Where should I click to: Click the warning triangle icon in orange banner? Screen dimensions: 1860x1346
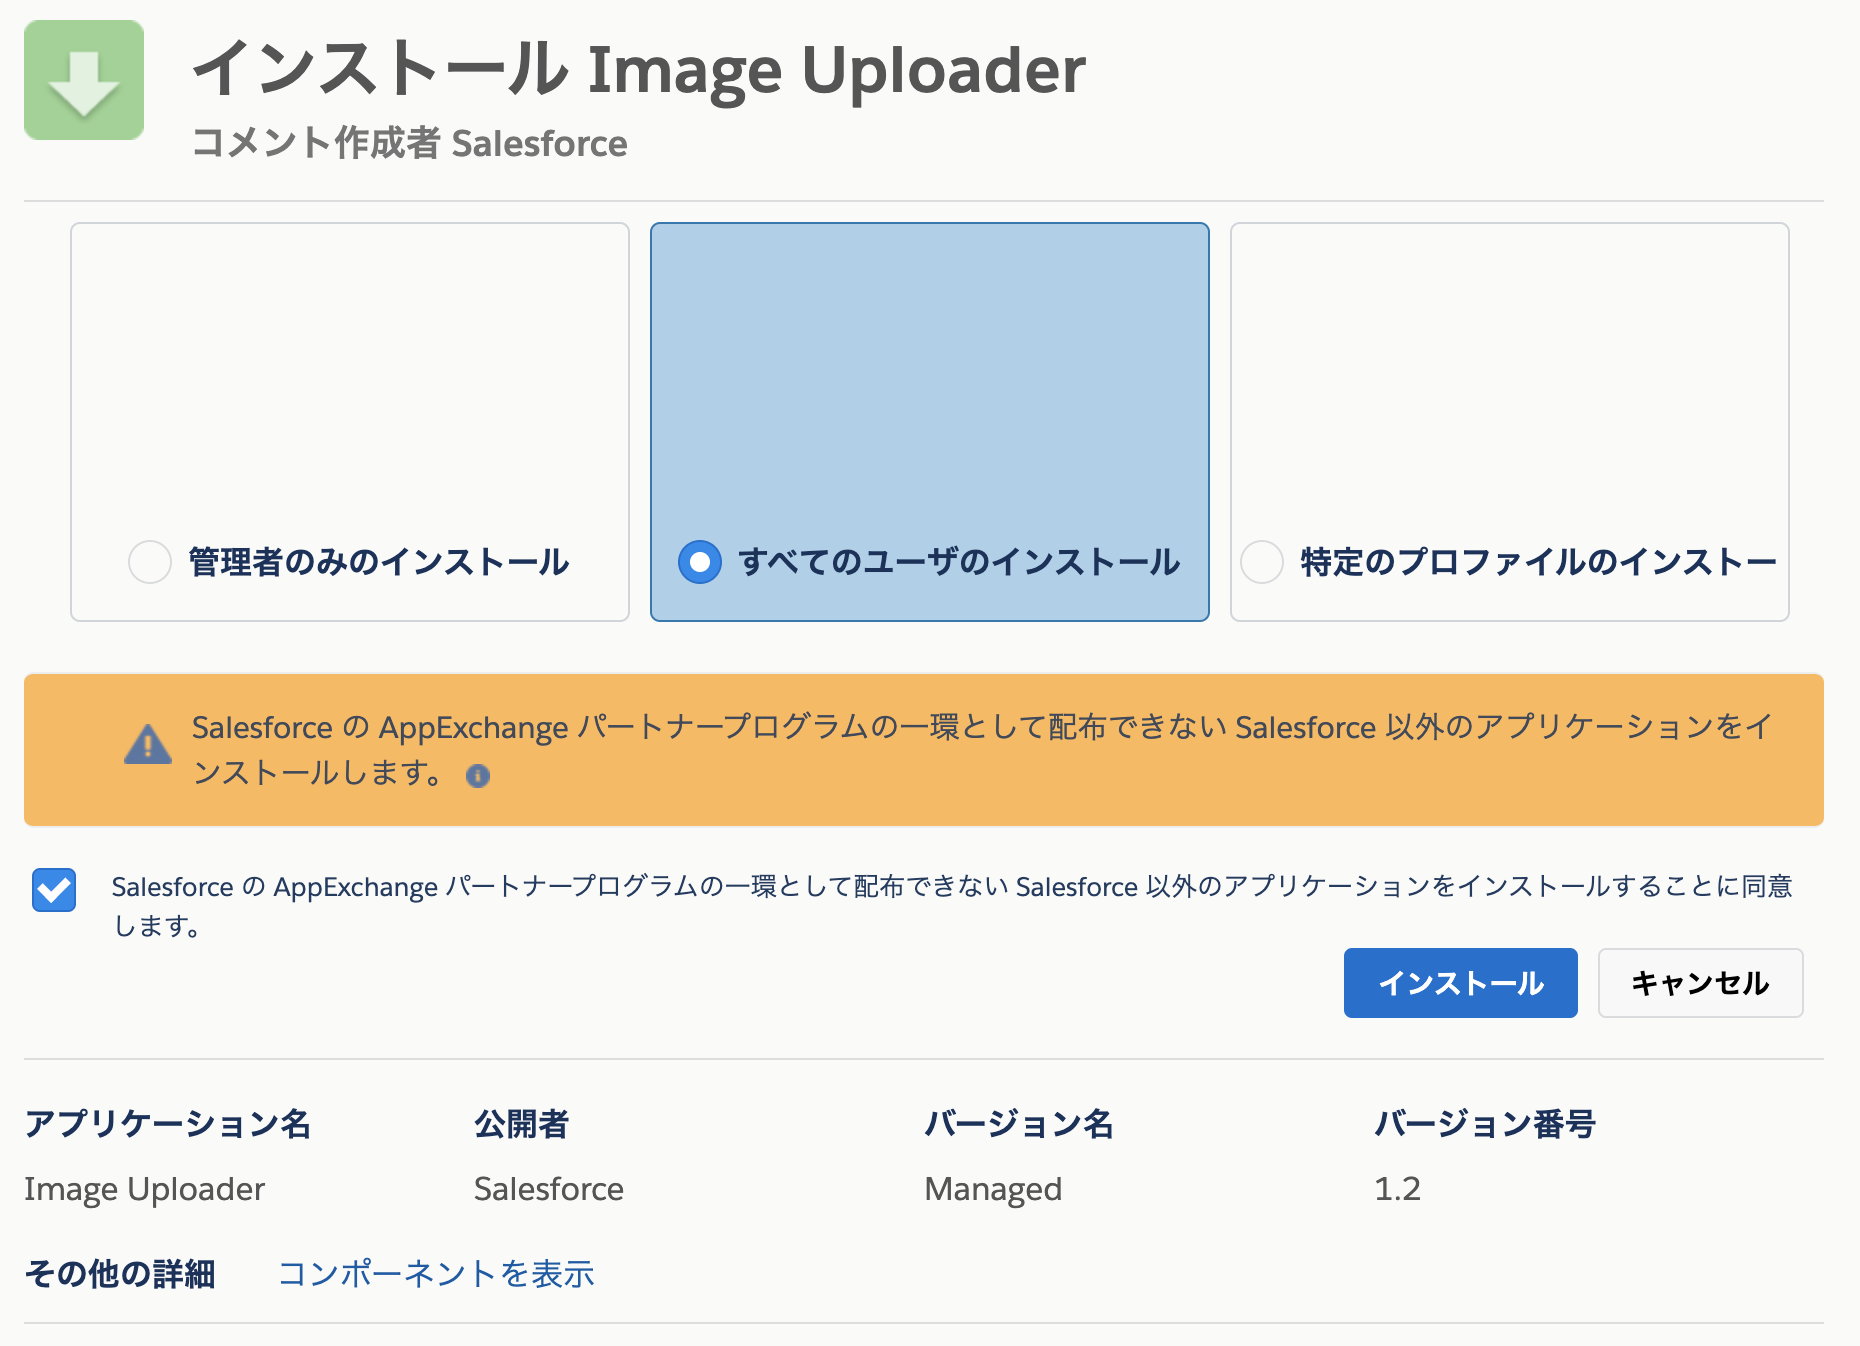148,745
